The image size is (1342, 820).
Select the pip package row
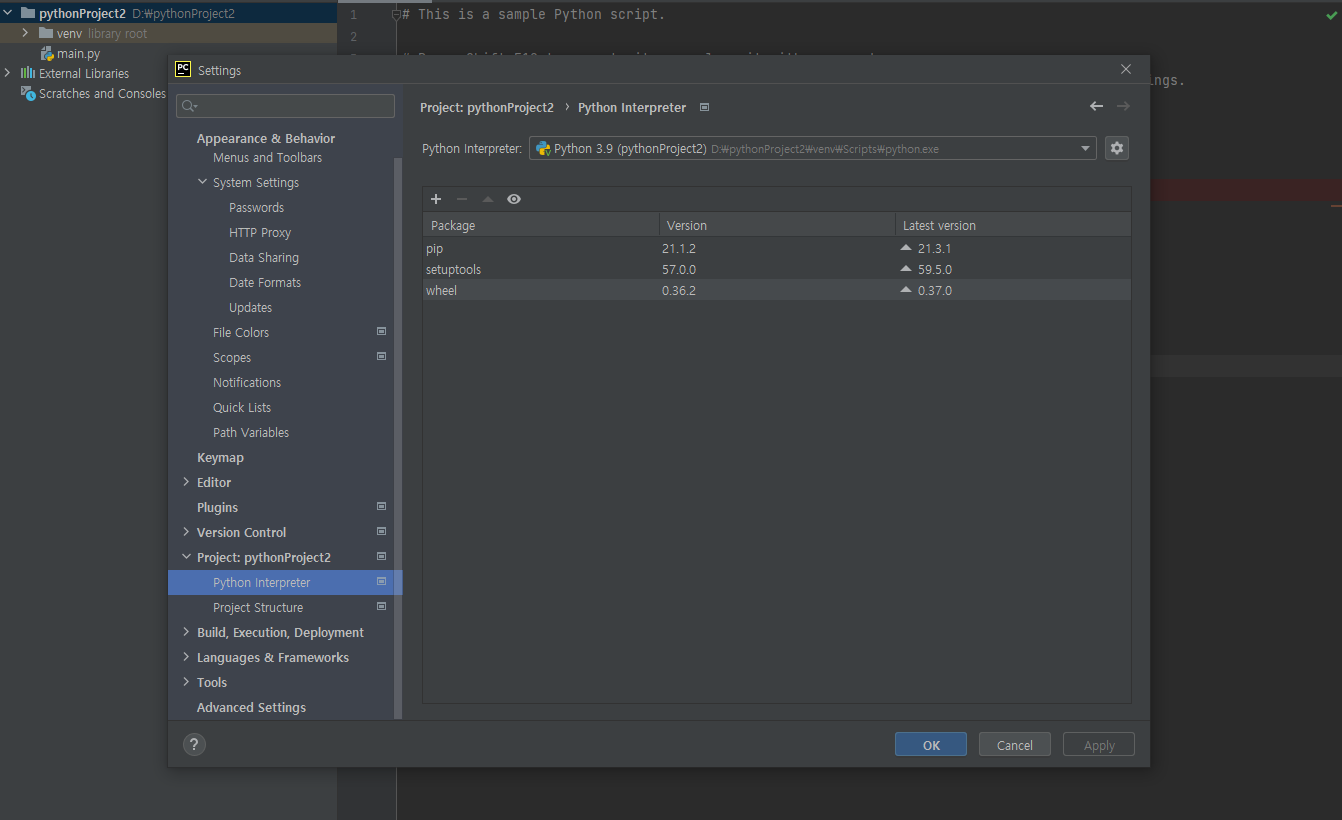(x=777, y=248)
